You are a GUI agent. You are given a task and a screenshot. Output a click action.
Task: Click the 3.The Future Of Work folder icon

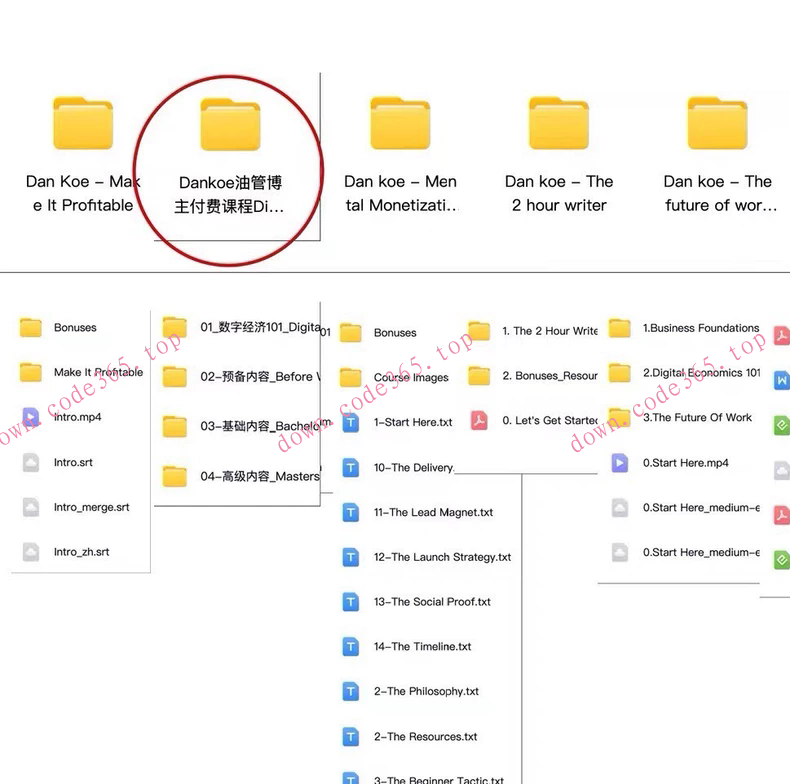(x=620, y=418)
